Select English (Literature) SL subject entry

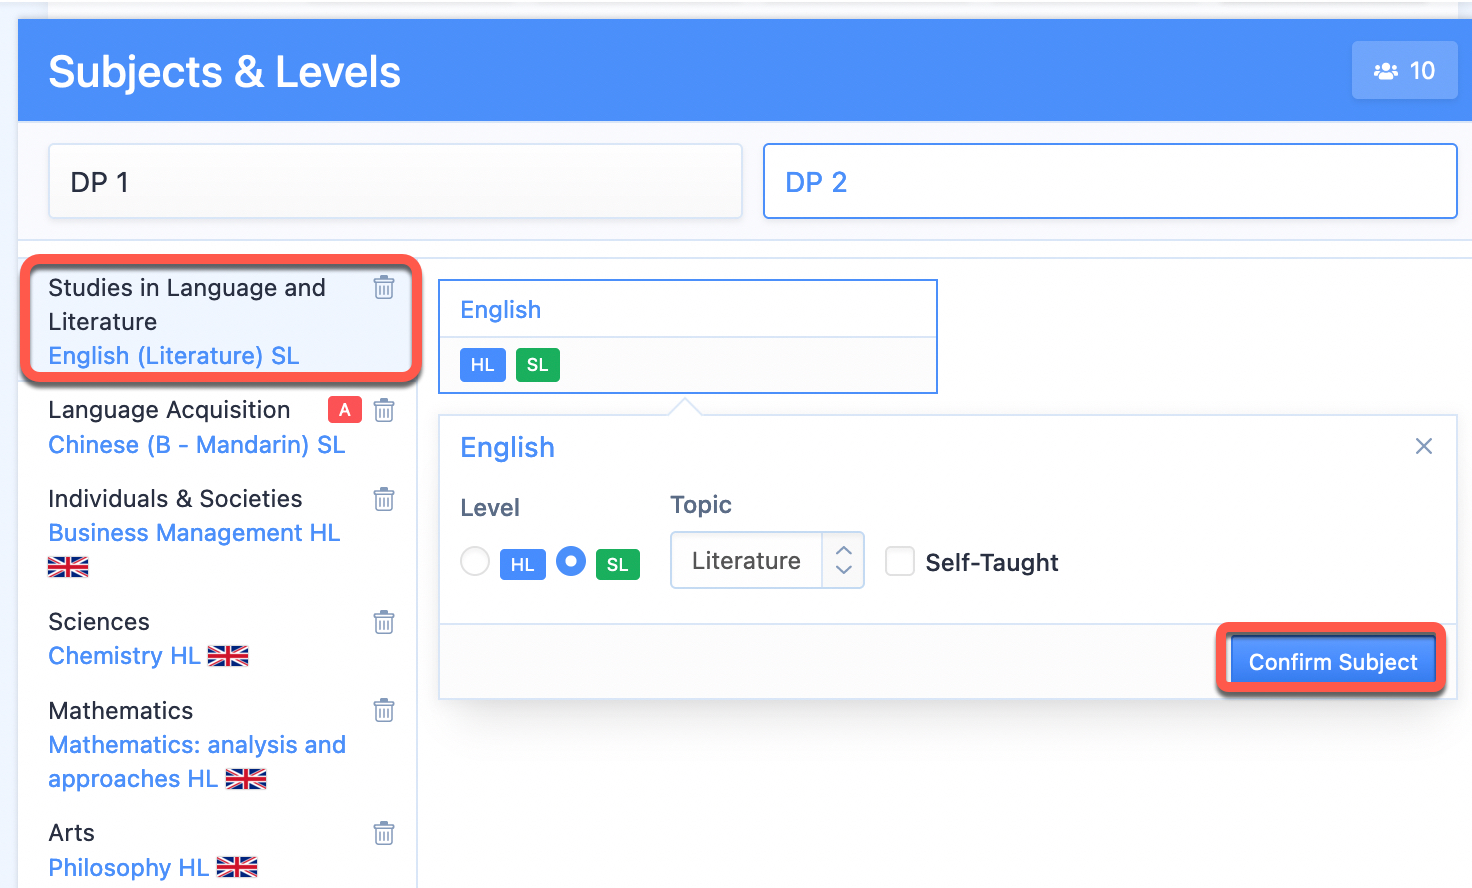click(174, 356)
